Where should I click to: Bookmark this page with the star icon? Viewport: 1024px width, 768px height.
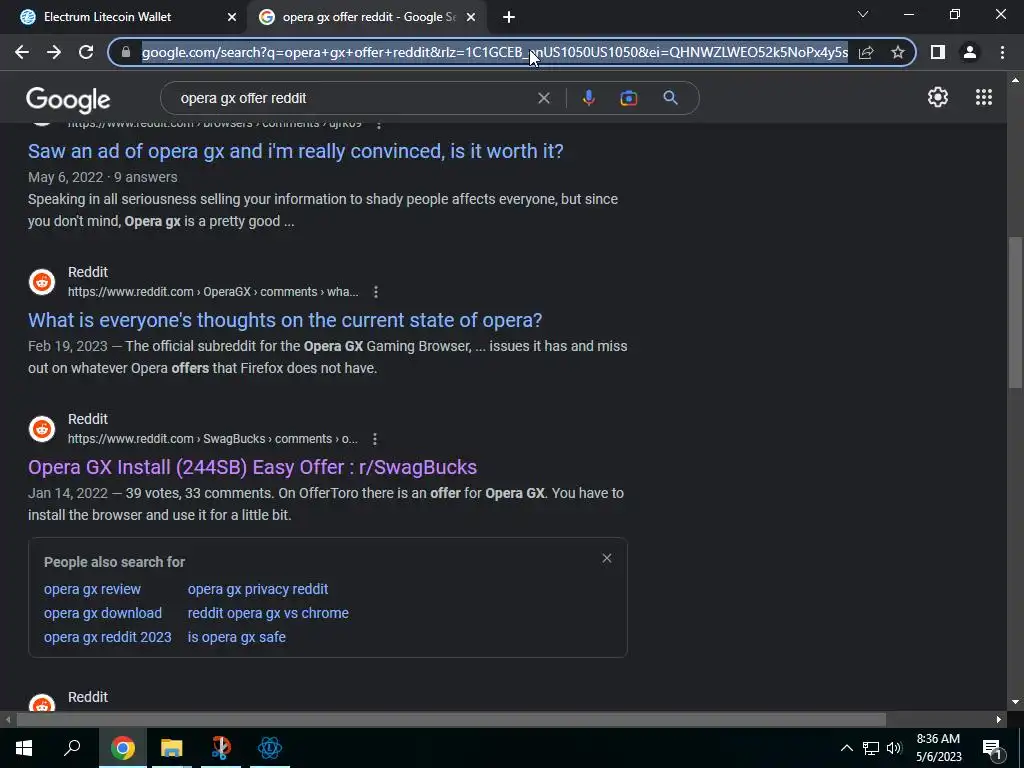point(898,52)
